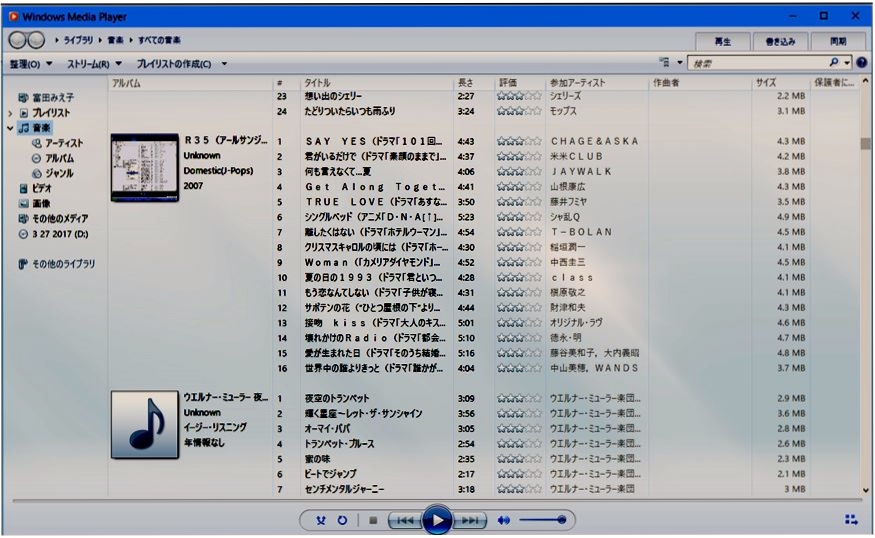The height and width of the screenshot is (538, 875).
Task: Switch to the 再生 tab
Action: pos(722,41)
